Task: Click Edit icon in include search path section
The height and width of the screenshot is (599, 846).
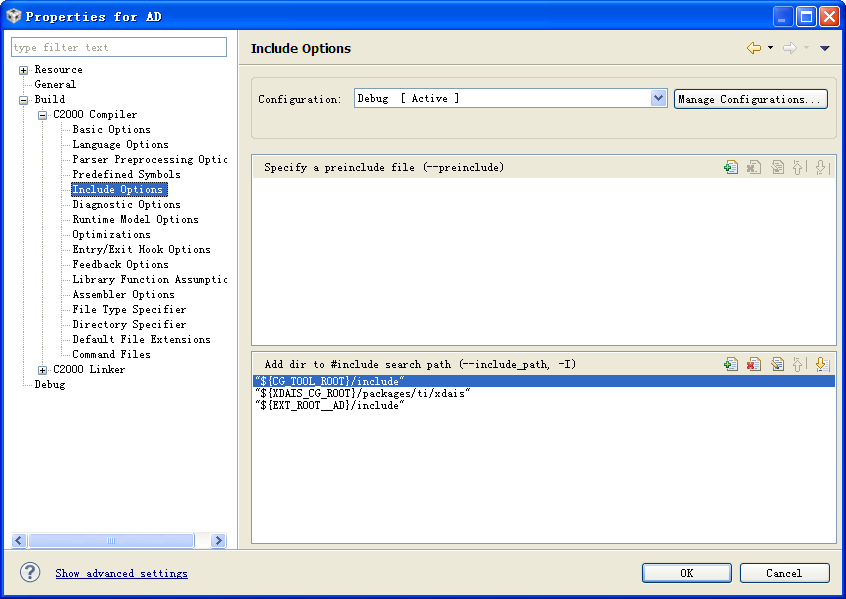Action: [x=777, y=364]
